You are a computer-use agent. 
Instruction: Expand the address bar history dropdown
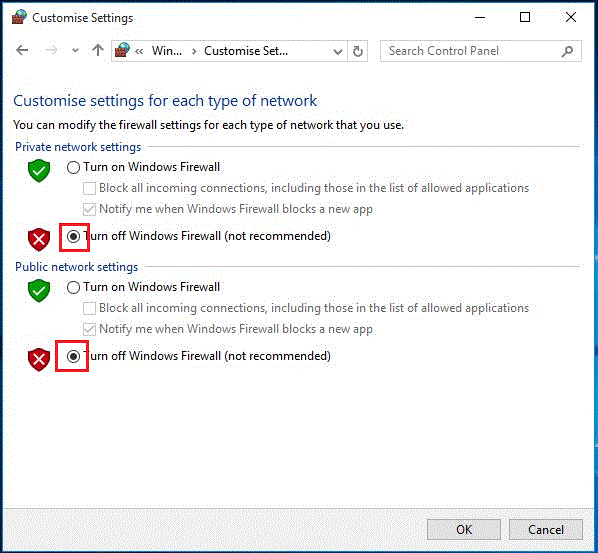click(x=338, y=51)
